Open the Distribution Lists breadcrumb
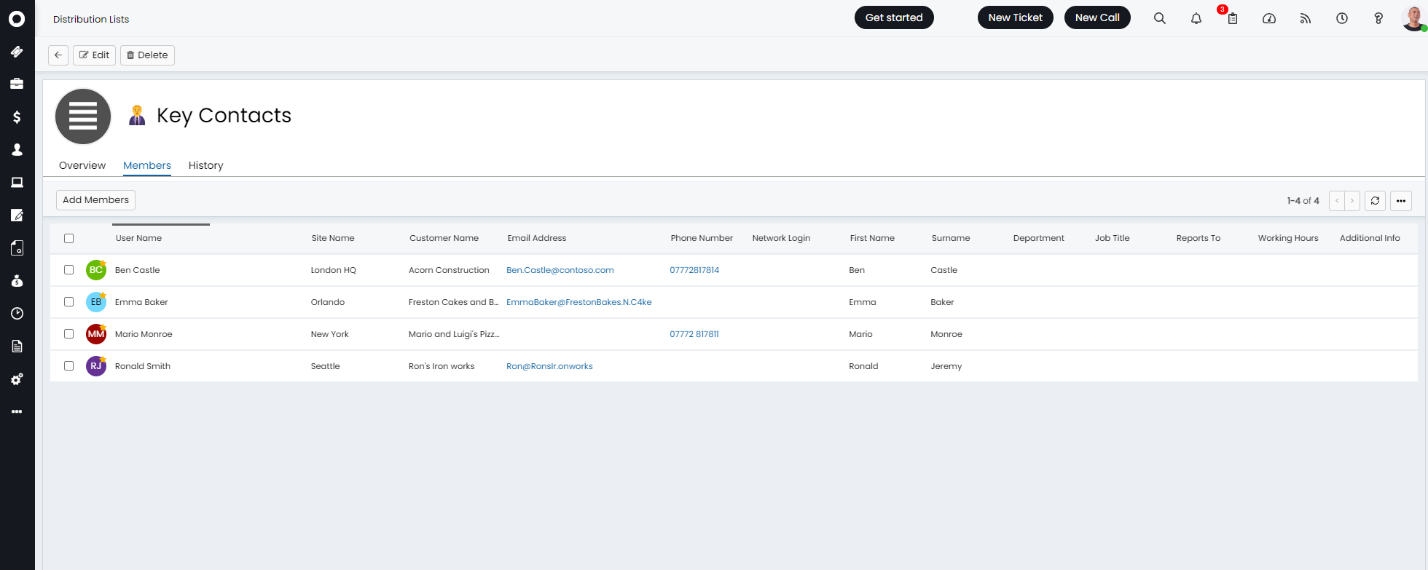 (91, 19)
